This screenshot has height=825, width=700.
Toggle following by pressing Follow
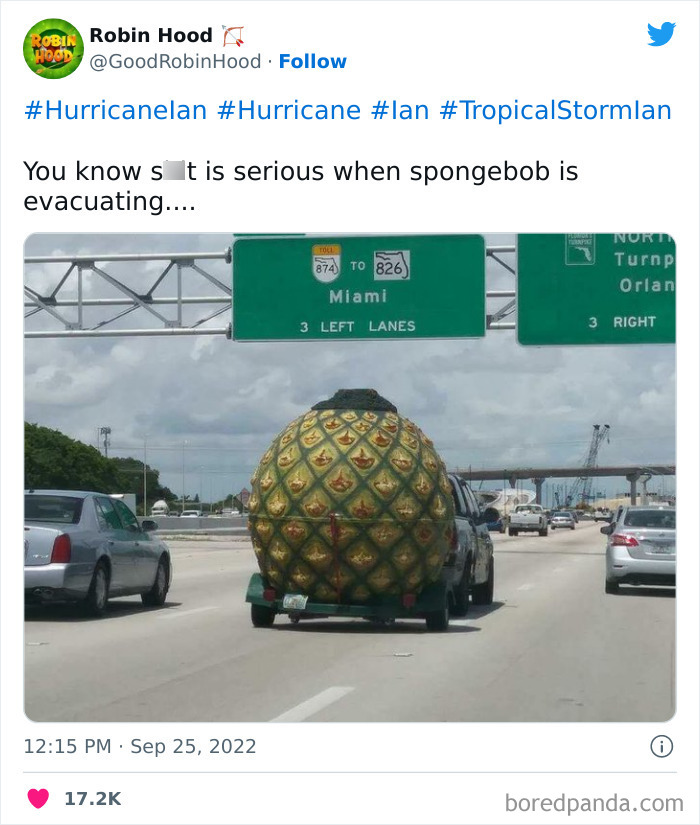[314, 62]
